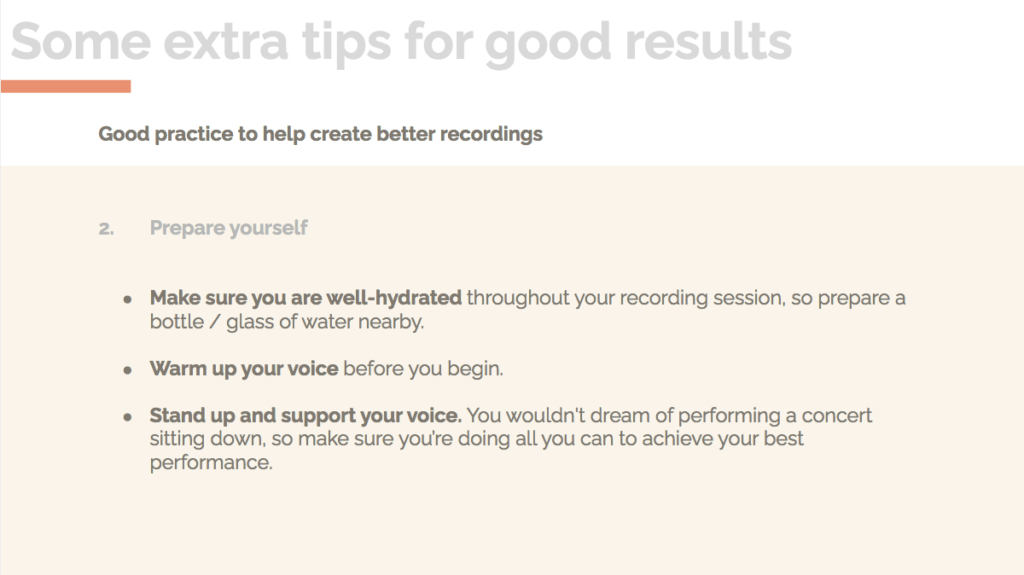This screenshot has height=575, width=1024.
Task: Click the word "results" in the title
Action: (x=708, y=42)
